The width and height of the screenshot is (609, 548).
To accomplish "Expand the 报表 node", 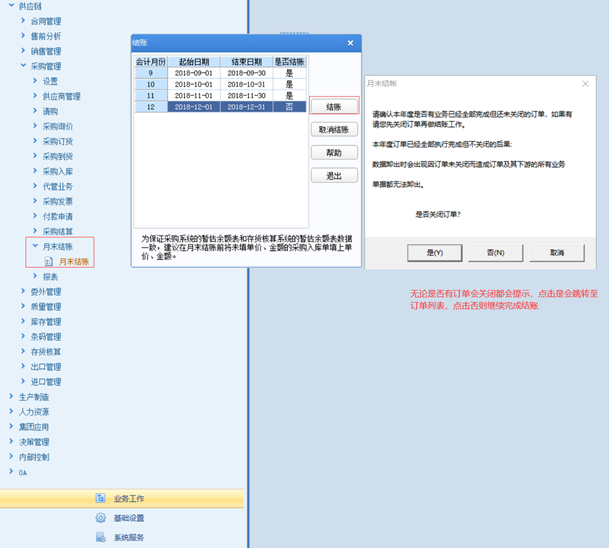I will pos(35,276).
